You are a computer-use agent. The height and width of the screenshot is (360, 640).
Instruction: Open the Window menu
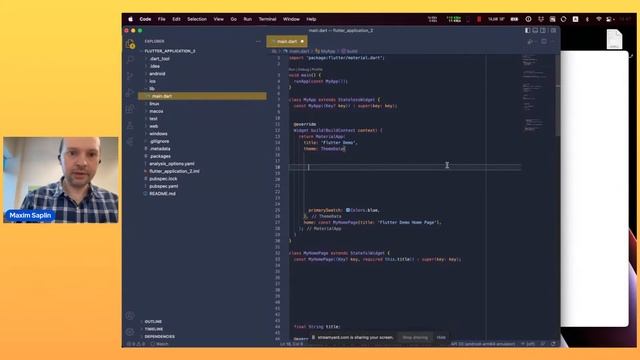pyautogui.click(x=291, y=19)
